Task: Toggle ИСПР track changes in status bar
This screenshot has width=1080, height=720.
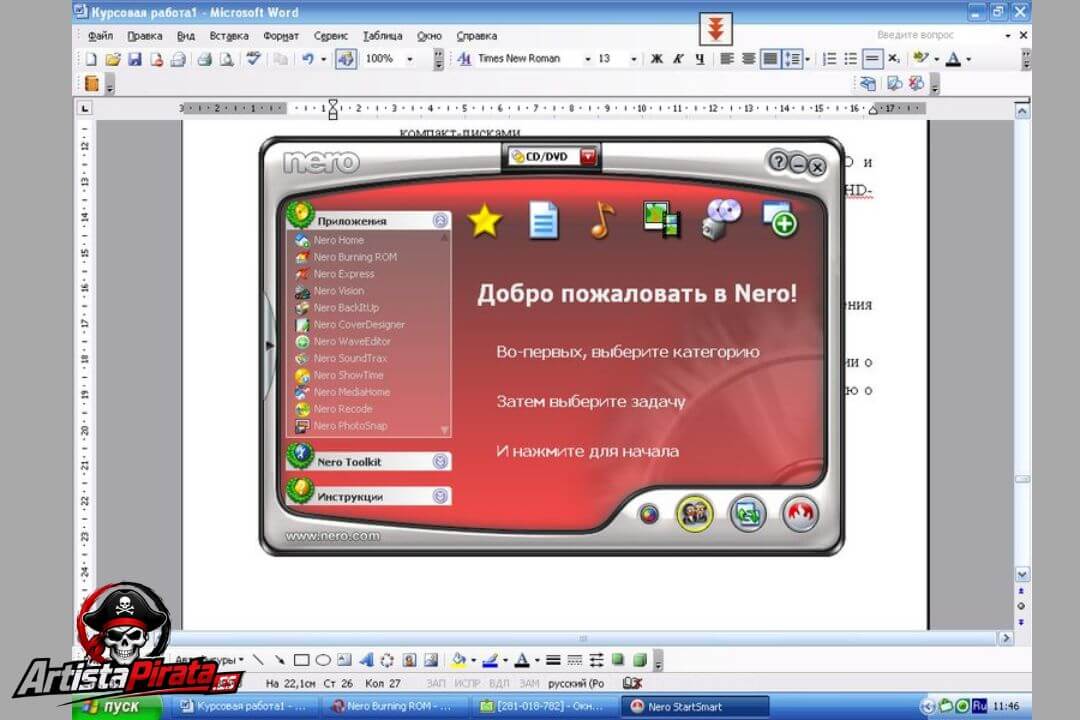Action: pyautogui.click(x=467, y=683)
